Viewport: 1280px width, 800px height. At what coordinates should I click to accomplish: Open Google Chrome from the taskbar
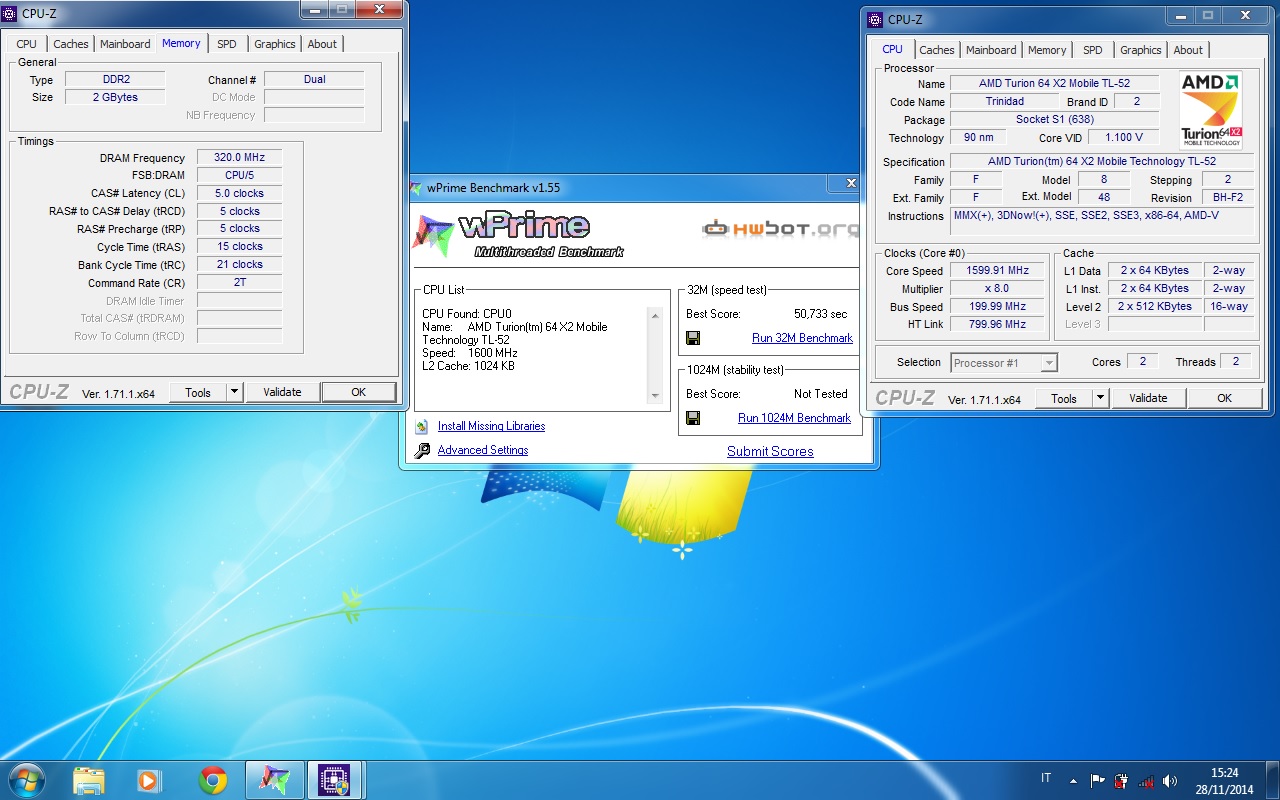point(212,780)
